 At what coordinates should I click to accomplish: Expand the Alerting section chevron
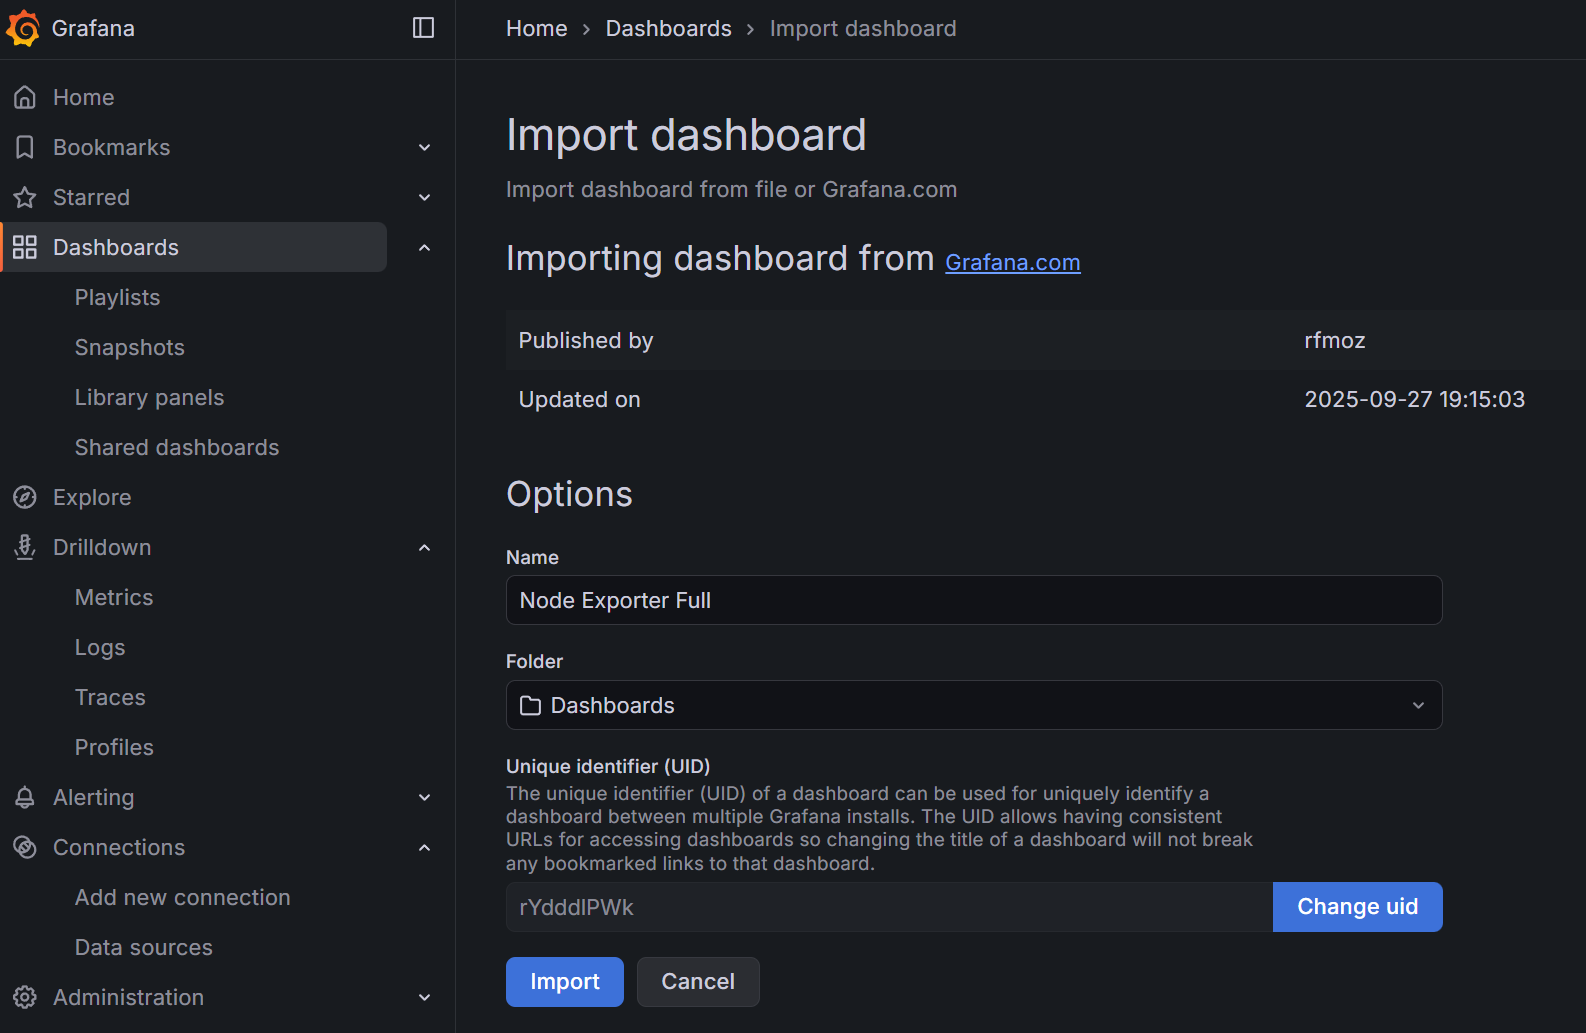[x=424, y=797]
